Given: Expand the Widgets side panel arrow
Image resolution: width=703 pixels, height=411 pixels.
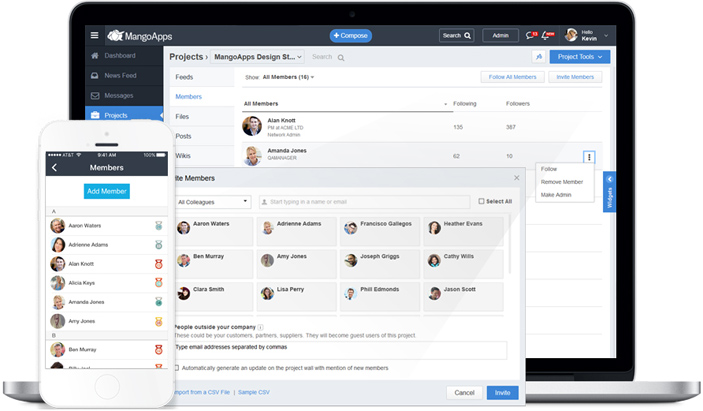Looking at the screenshot, I should tap(609, 179).
